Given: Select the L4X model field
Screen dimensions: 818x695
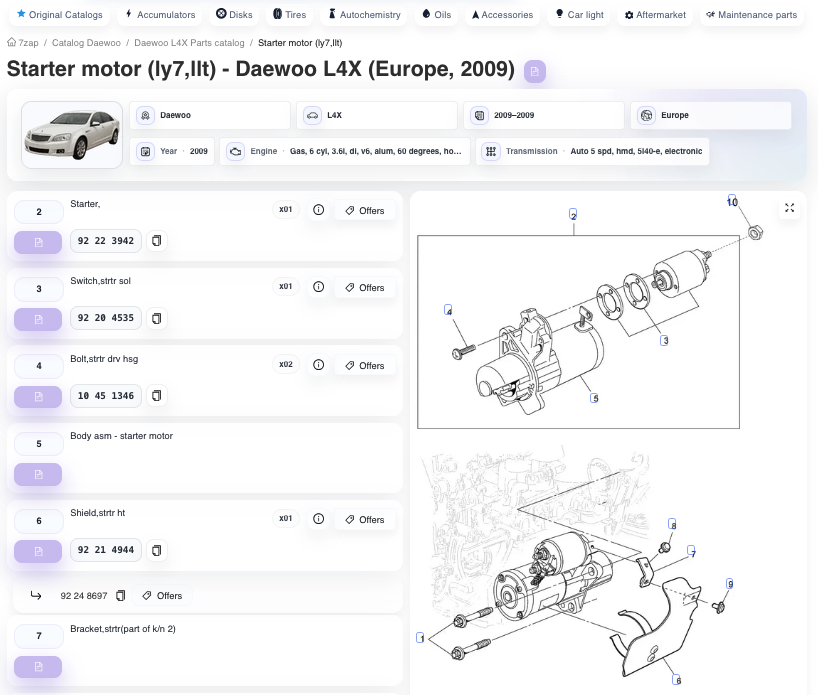Looking at the screenshot, I should point(377,115).
